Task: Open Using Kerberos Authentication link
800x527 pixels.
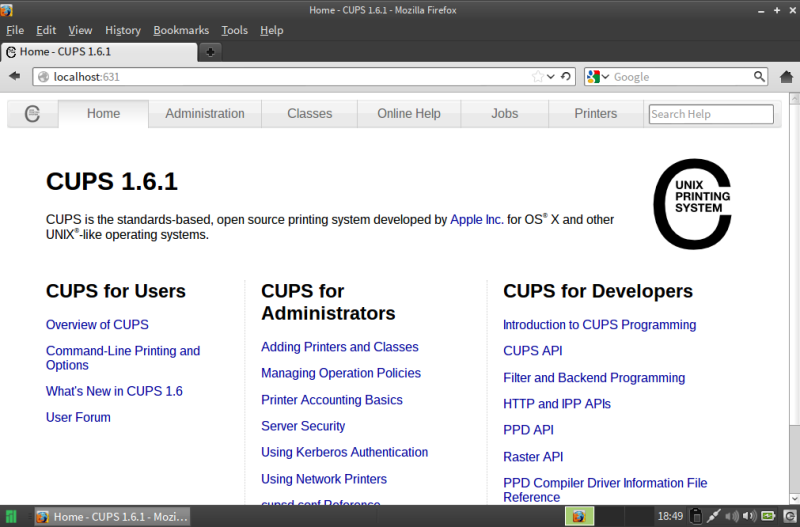Action: (x=344, y=452)
